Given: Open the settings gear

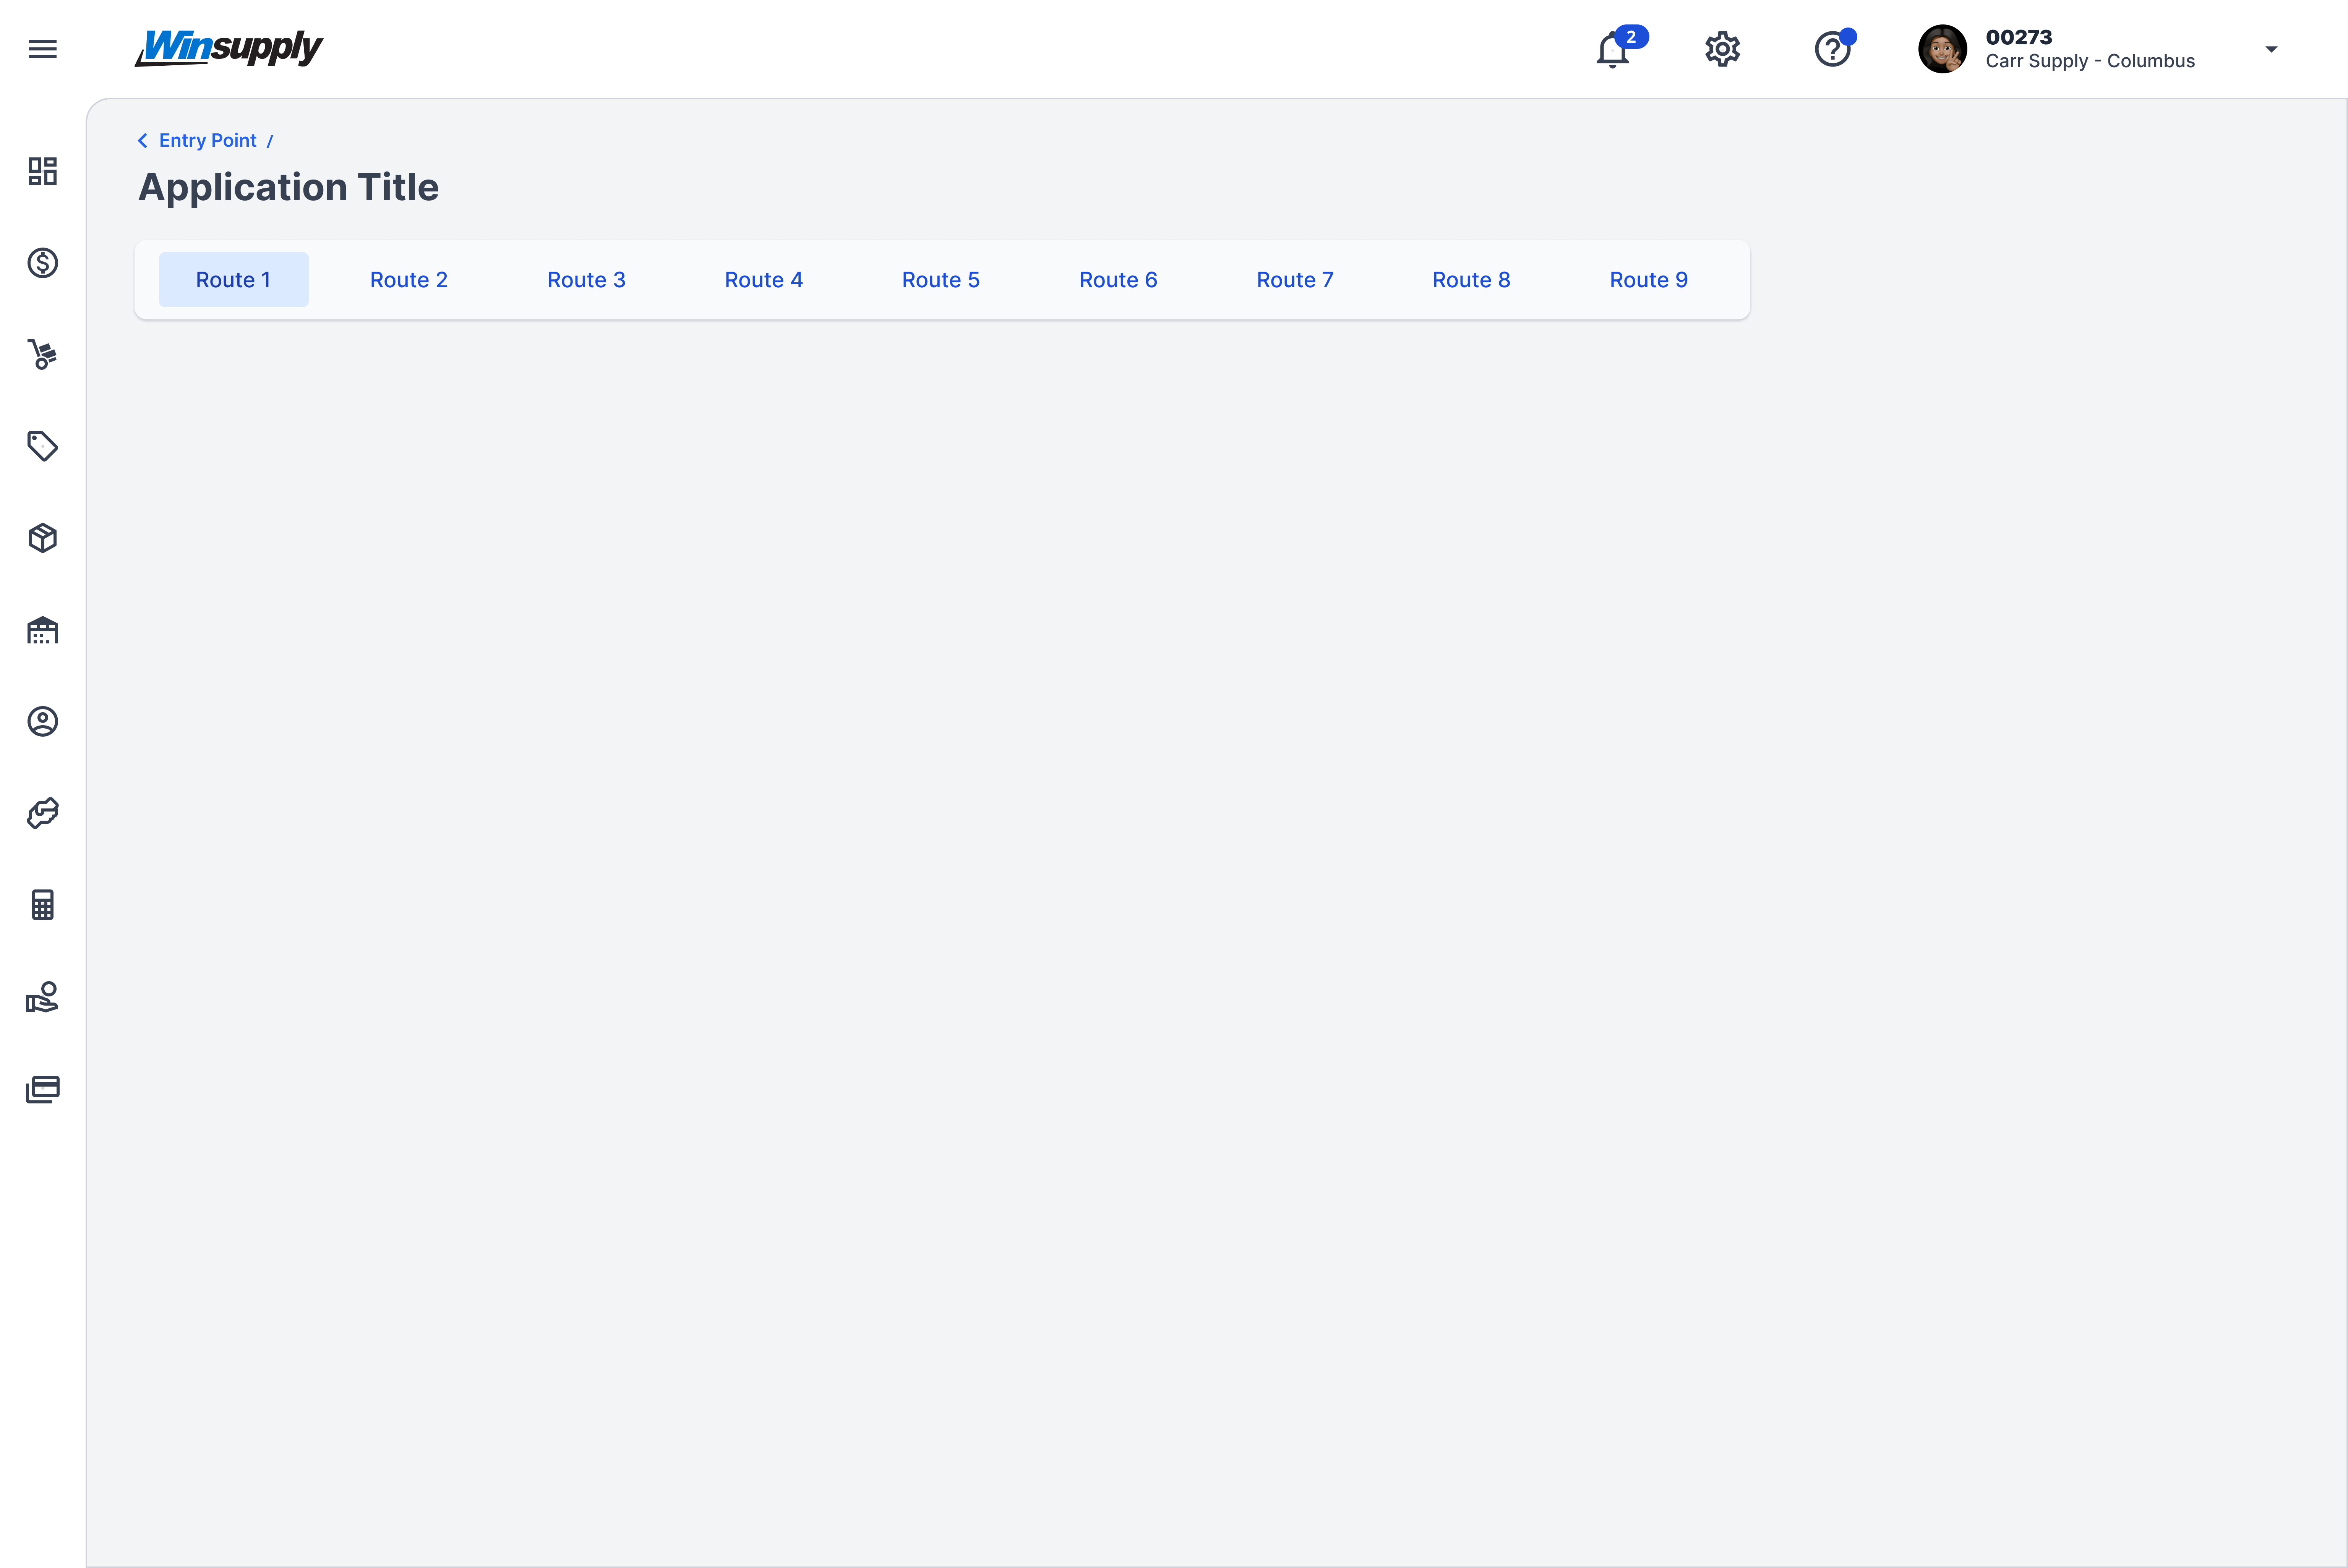Looking at the screenshot, I should tap(1722, 49).
